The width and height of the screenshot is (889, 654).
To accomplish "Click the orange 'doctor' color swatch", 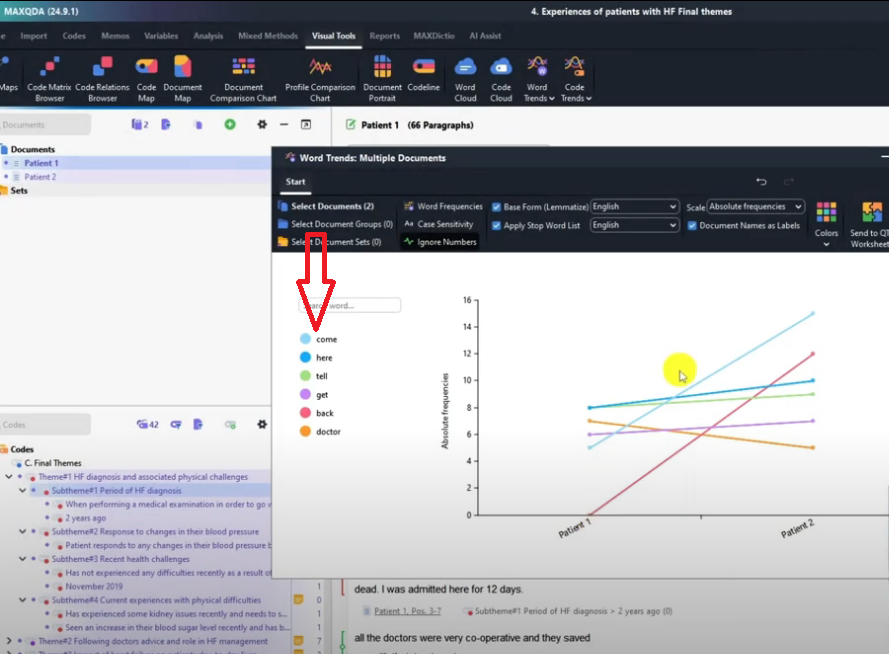I will click(x=305, y=431).
